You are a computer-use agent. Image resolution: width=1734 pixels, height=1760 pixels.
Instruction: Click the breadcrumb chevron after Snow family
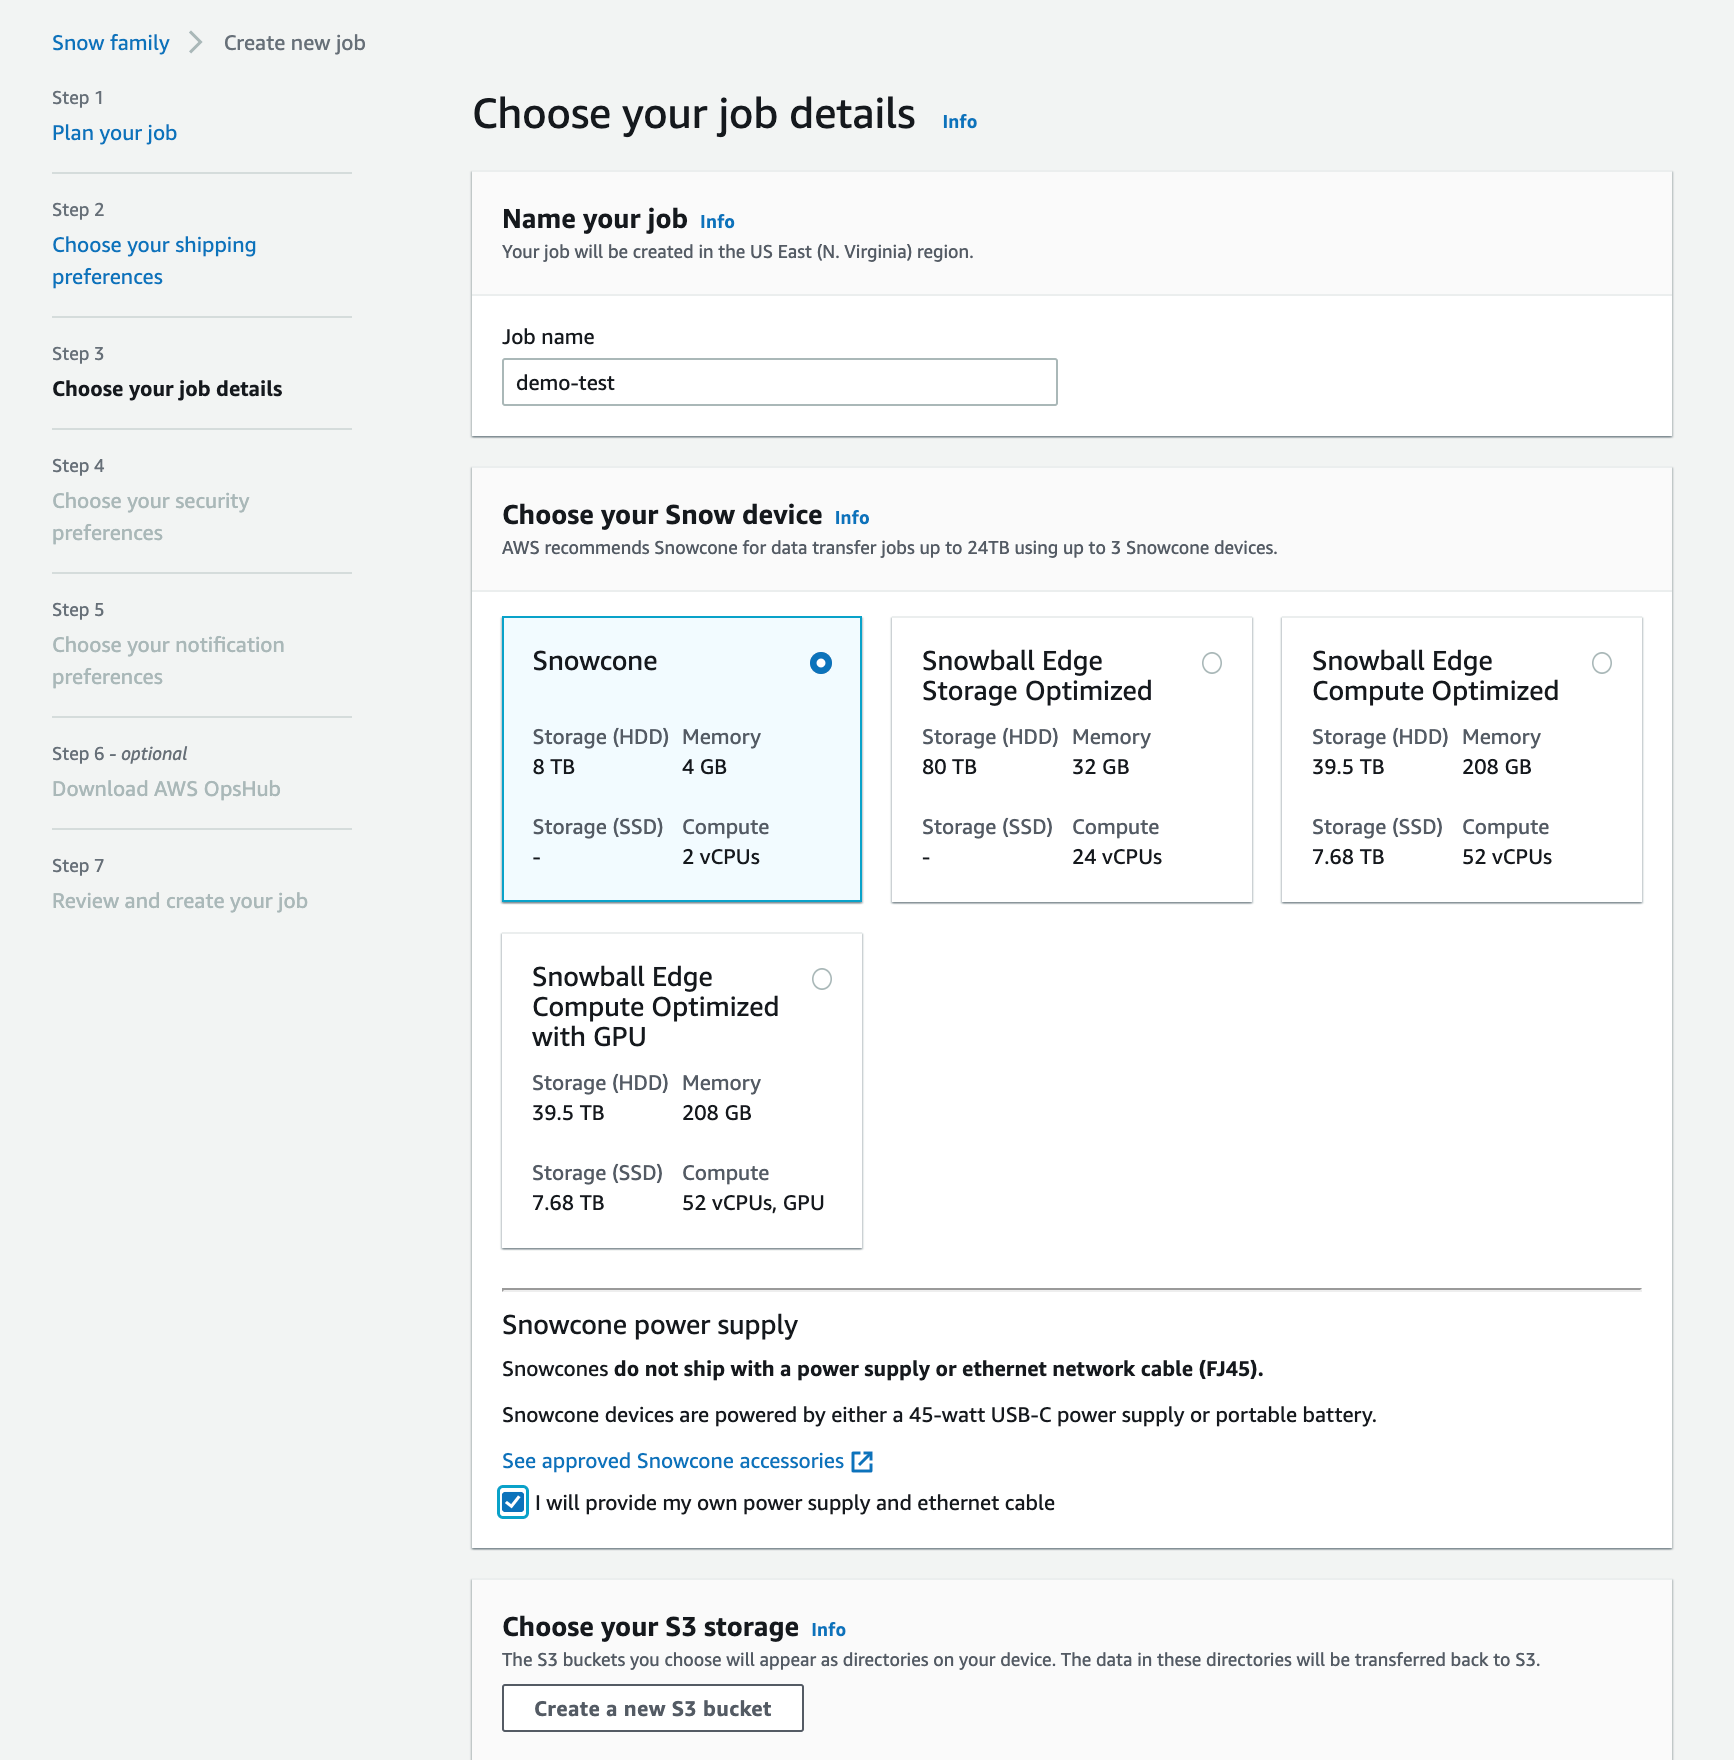point(196,43)
